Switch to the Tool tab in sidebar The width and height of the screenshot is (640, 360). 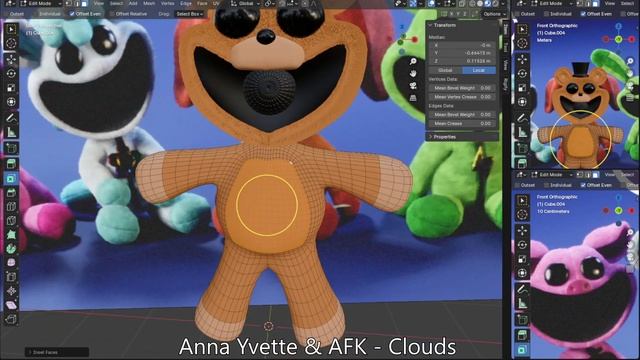click(x=505, y=47)
